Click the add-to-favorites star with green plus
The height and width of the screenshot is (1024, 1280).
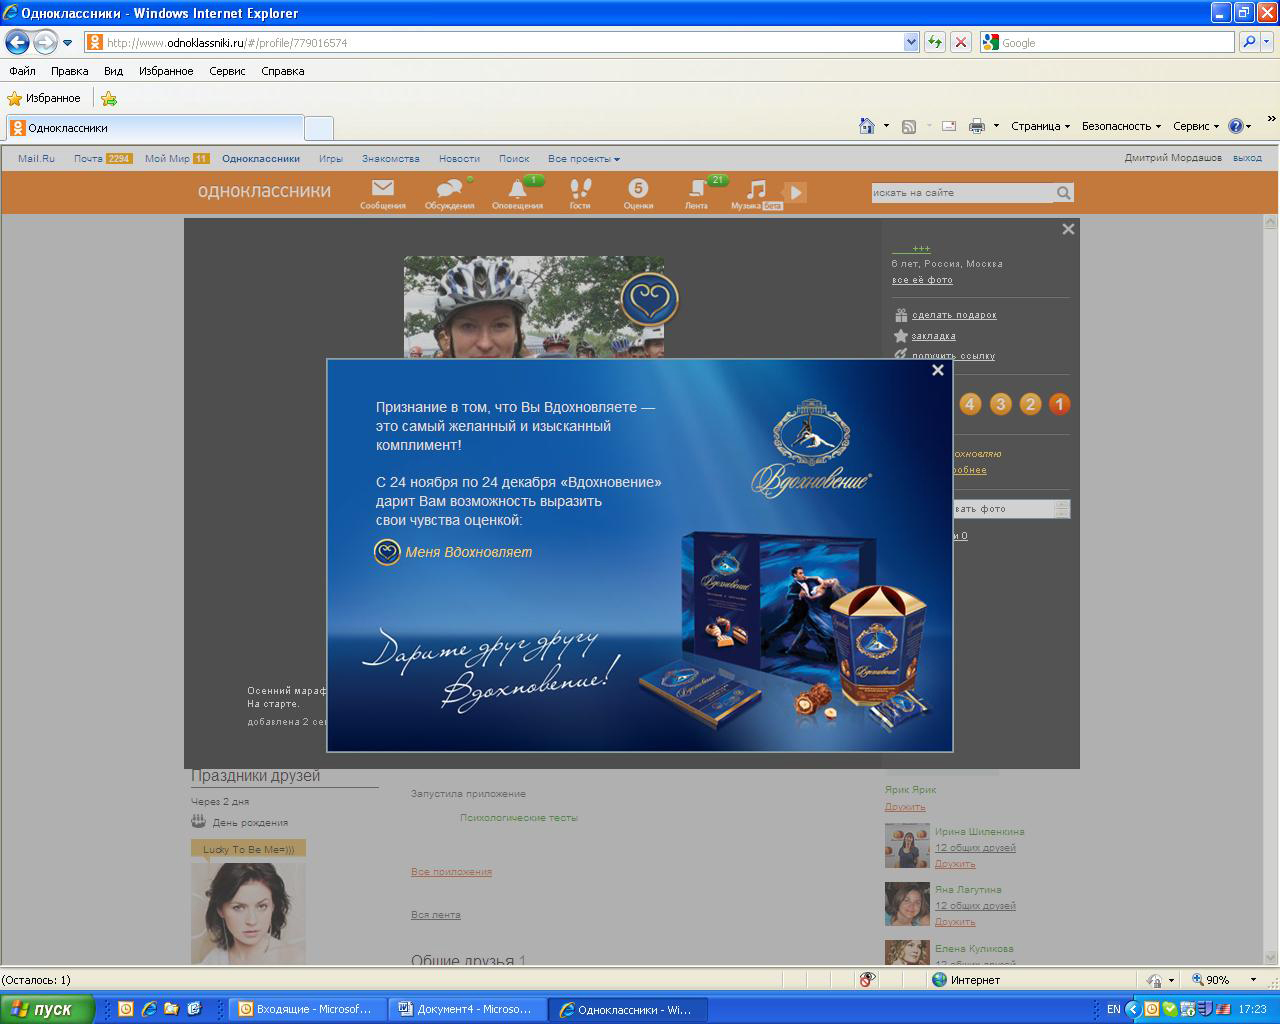(x=109, y=98)
